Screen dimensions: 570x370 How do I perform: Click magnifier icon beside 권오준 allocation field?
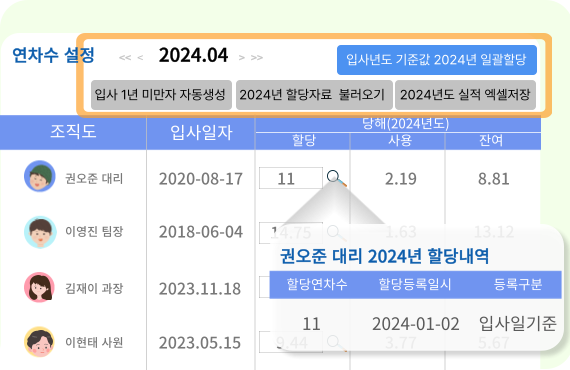click(x=336, y=178)
